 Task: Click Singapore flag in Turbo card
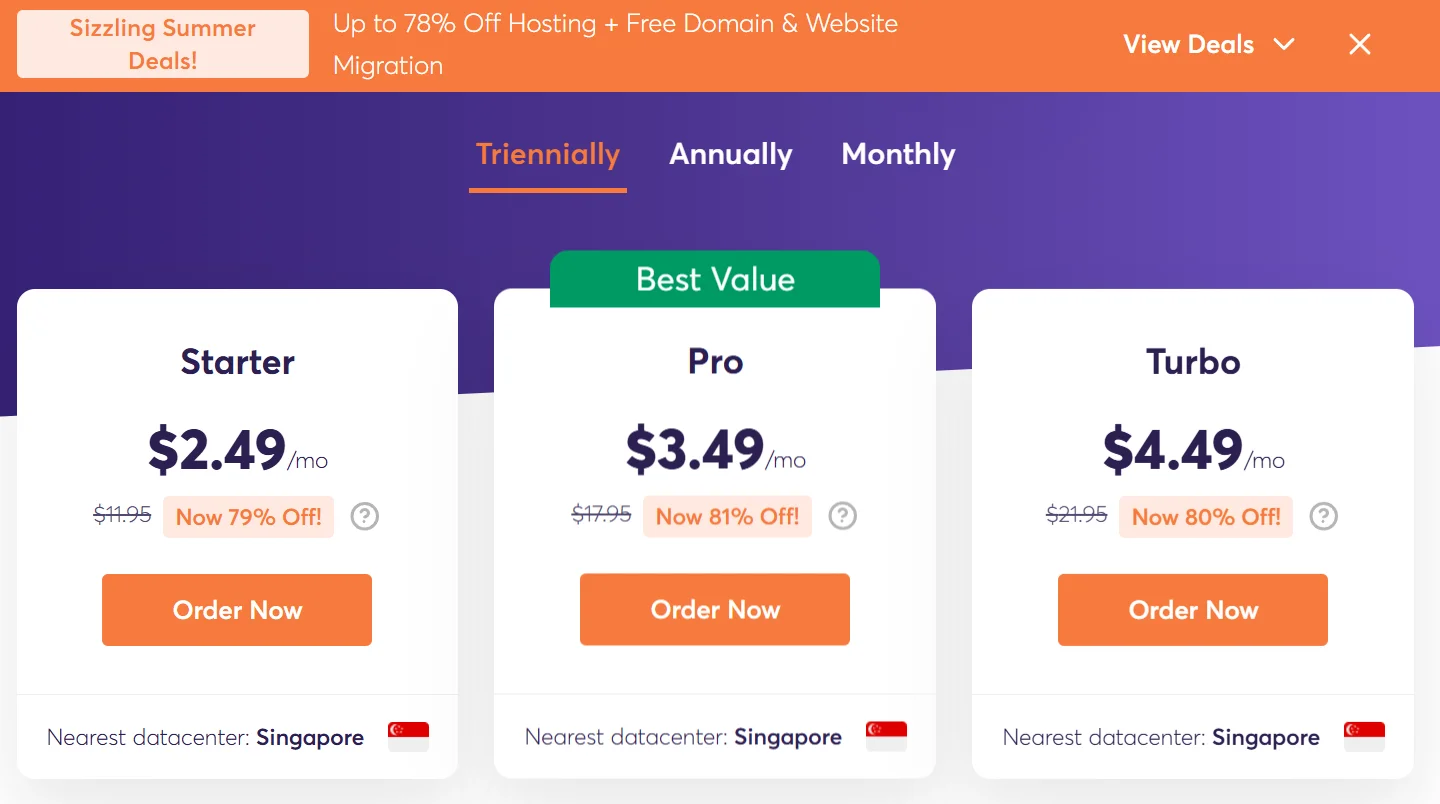[1364, 737]
